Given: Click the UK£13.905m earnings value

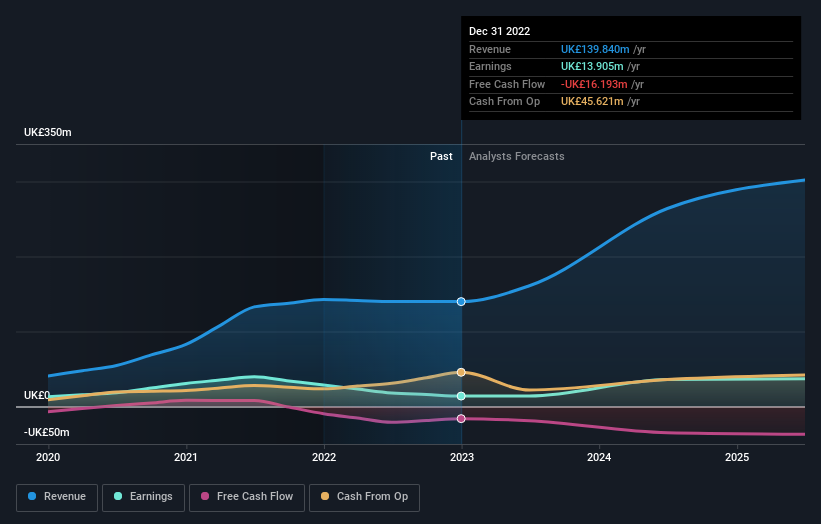Looking at the screenshot, I should 592,66.
